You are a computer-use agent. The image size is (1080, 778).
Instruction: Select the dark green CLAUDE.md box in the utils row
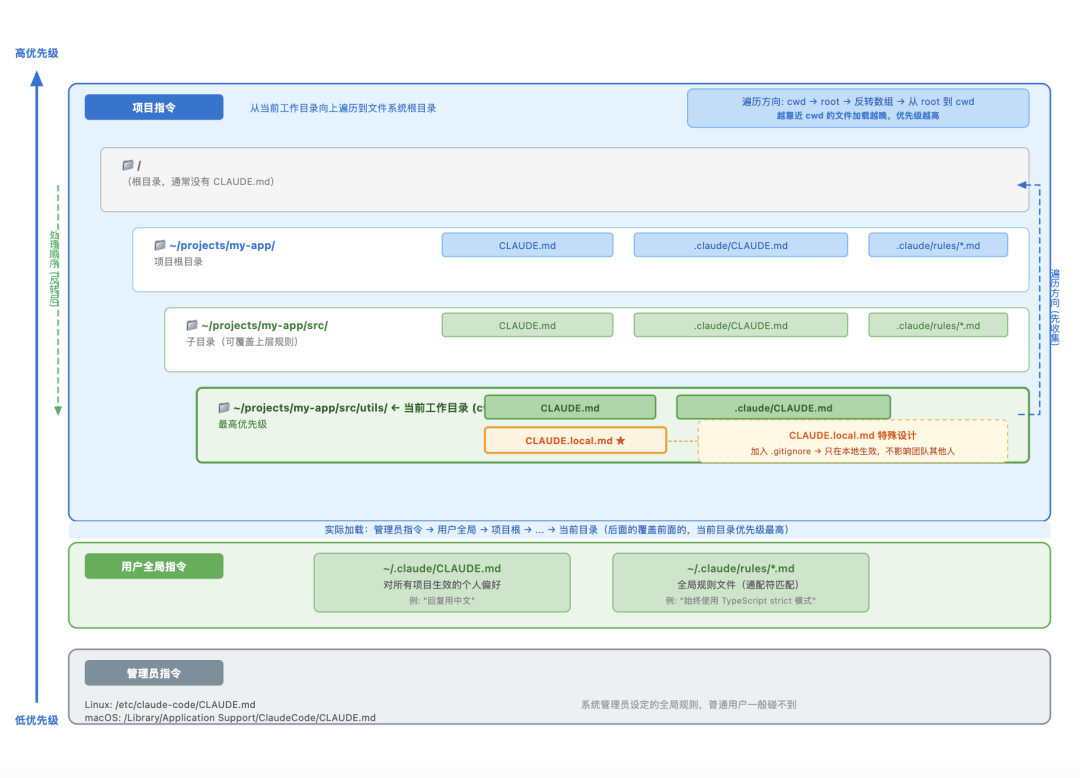[x=570, y=407]
